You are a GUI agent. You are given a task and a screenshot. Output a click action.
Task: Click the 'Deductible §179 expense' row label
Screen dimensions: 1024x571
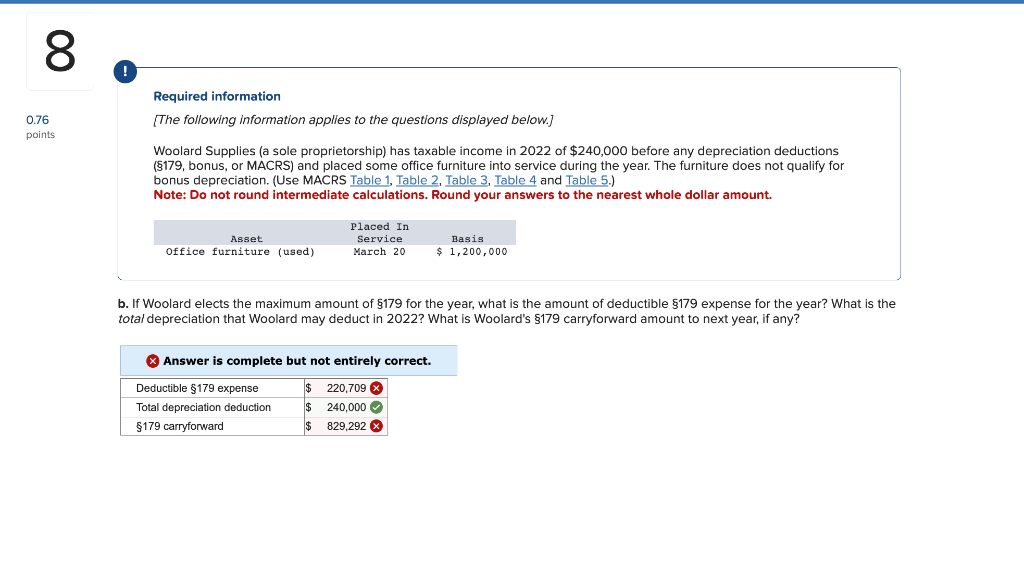(197, 388)
